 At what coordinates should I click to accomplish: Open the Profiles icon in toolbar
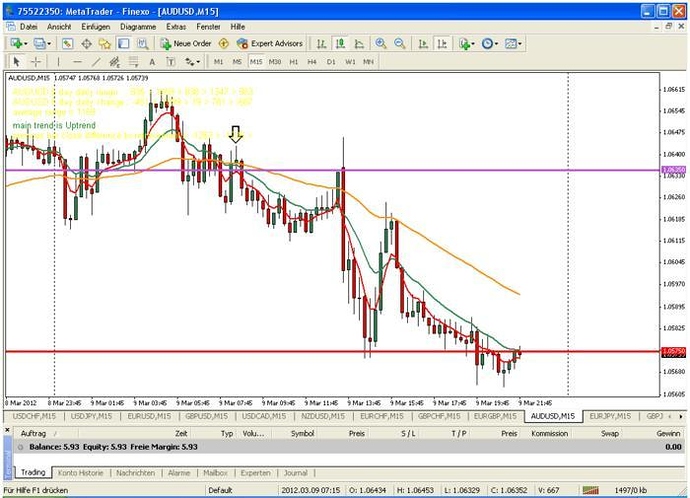pos(40,44)
